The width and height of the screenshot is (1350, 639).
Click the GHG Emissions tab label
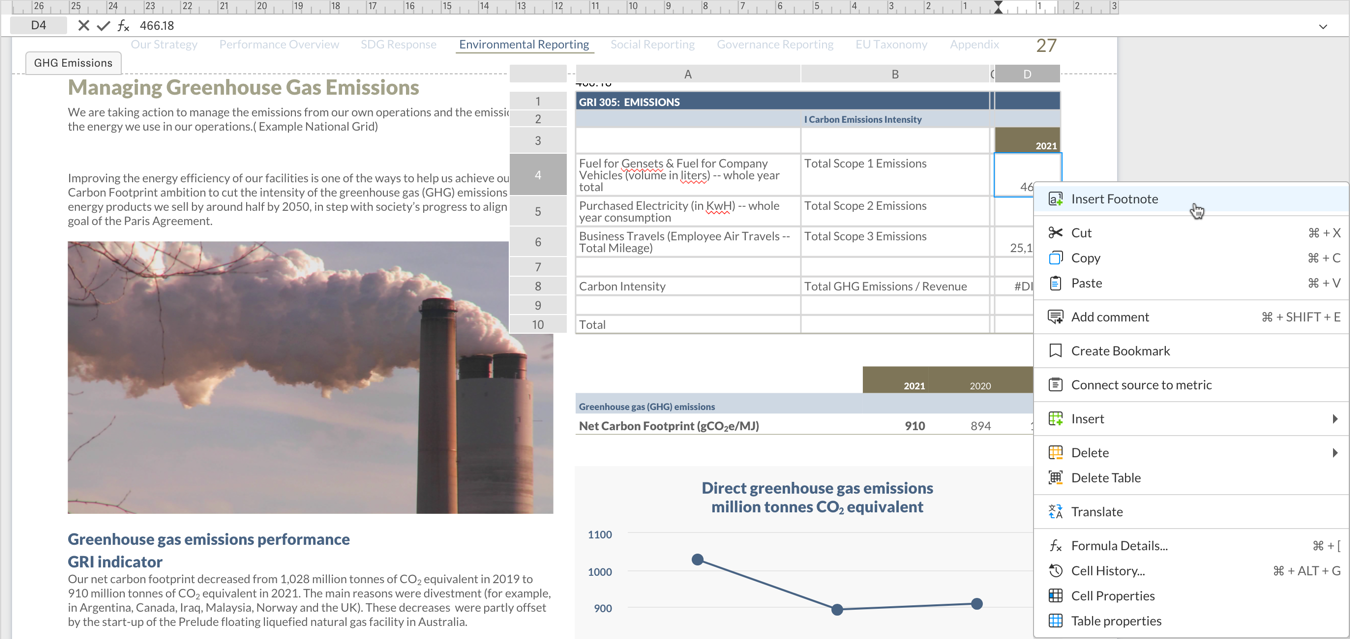tap(73, 63)
